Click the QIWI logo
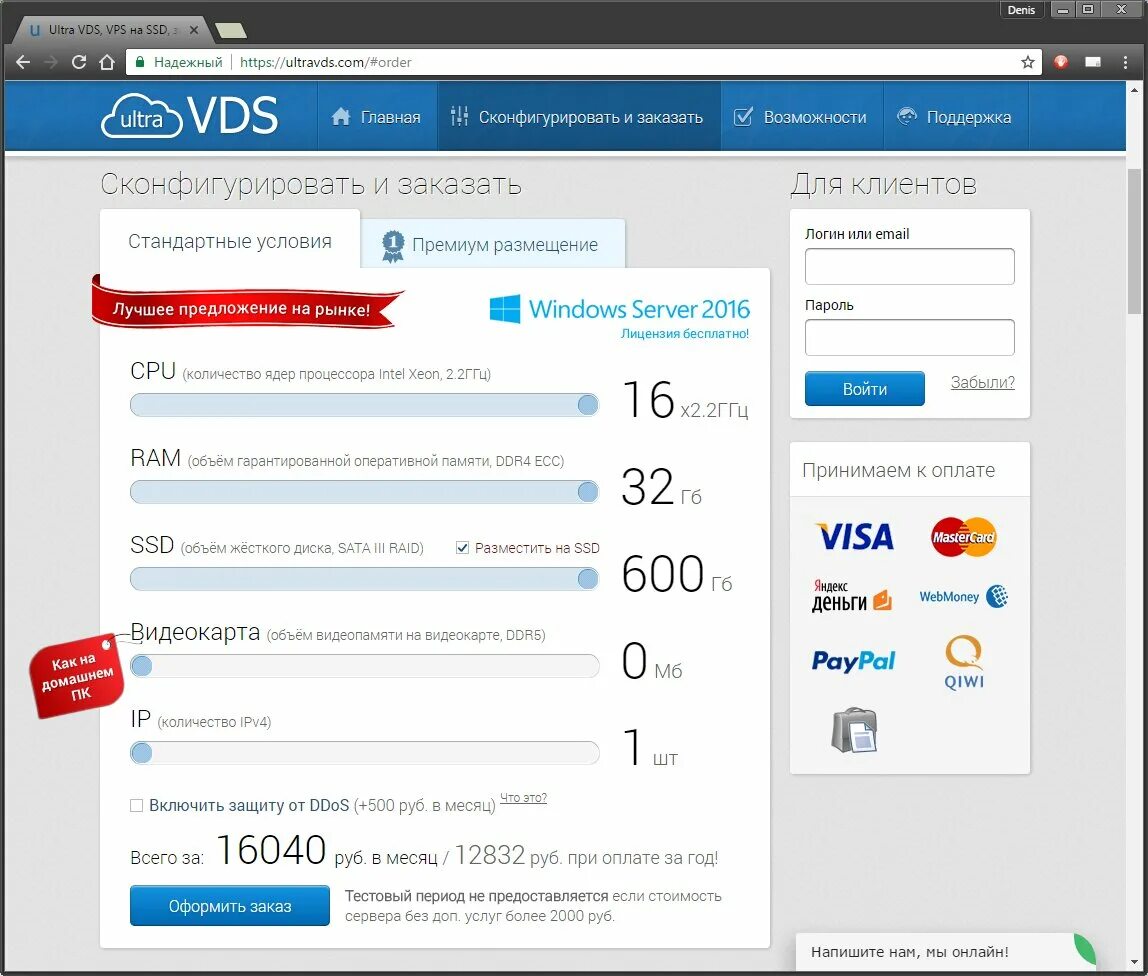 [964, 662]
